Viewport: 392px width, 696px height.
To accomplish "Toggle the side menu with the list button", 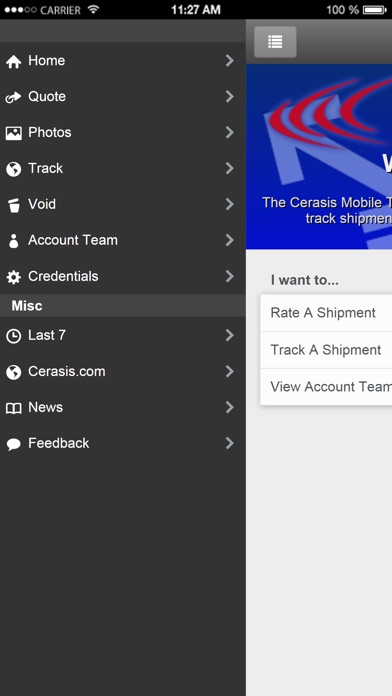I will [x=275, y=42].
